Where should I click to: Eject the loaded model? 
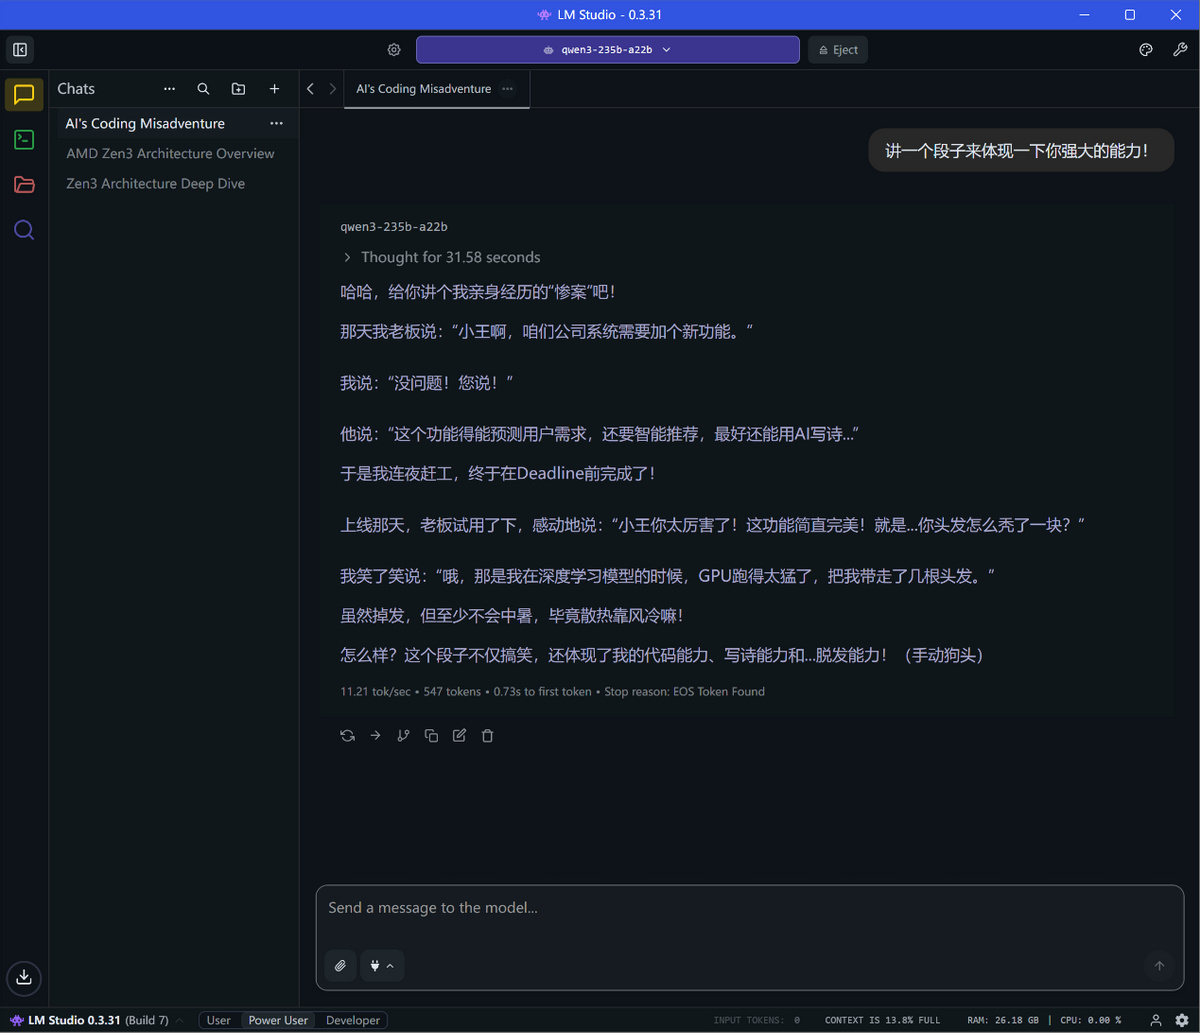tap(838, 50)
